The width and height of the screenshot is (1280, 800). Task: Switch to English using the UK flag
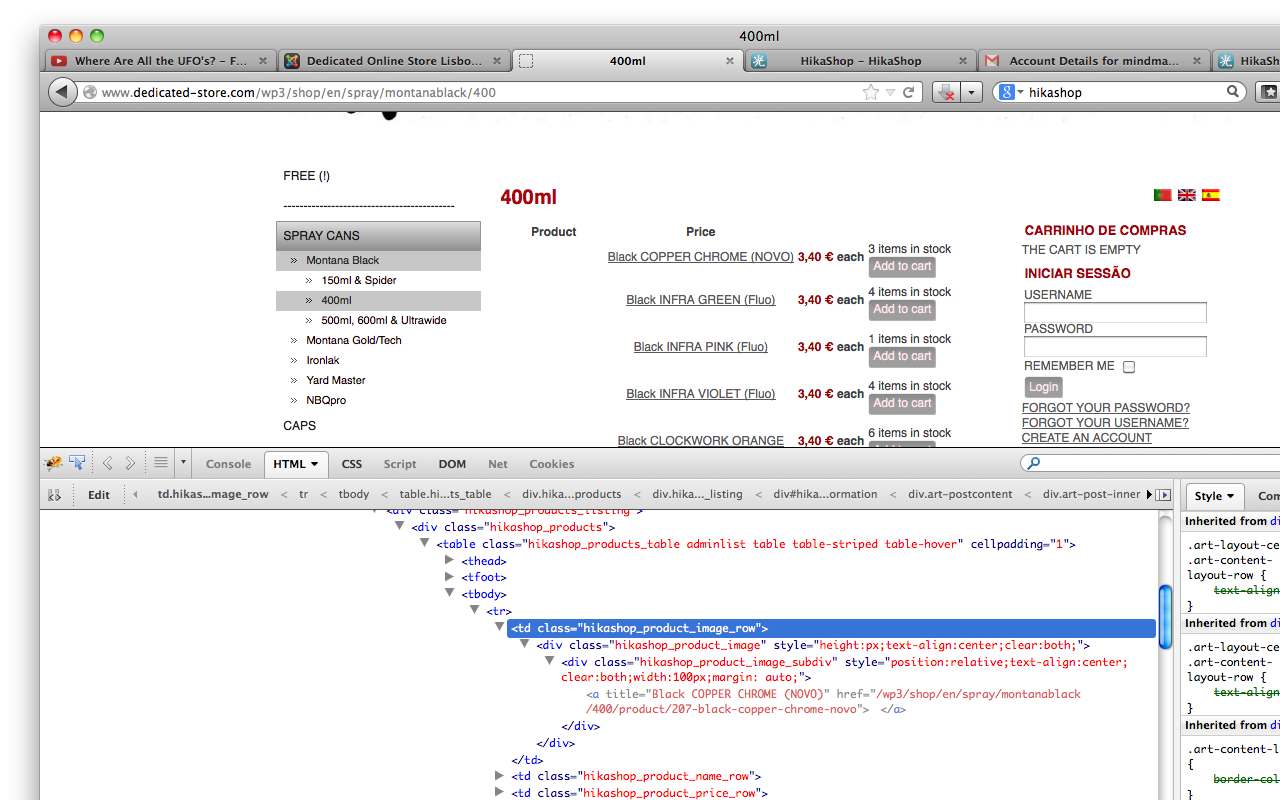pos(1186,195)
